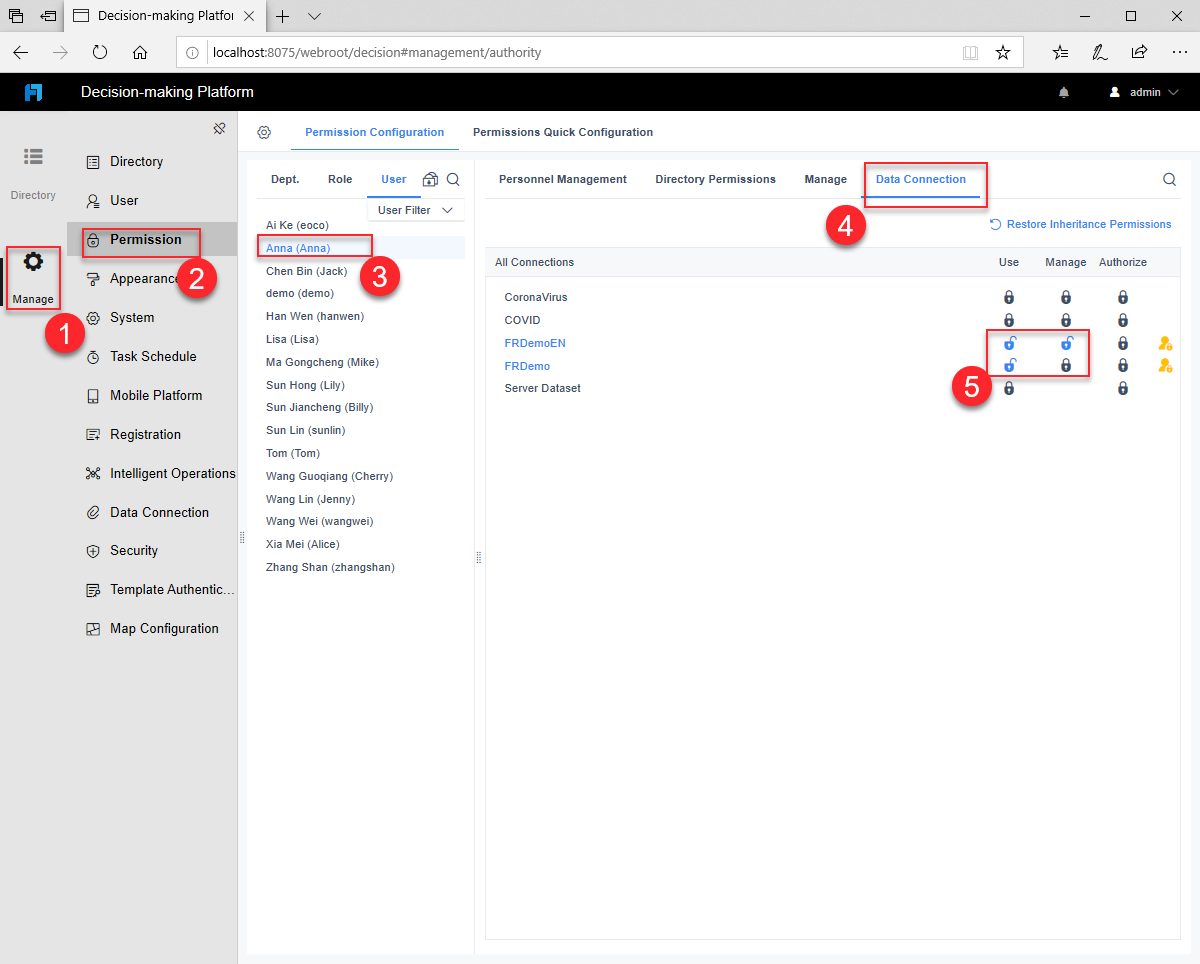Click the department view icon beside User tab
Image resolution: width=1200 pixels, height=964 pixels.
coord(430,179)
